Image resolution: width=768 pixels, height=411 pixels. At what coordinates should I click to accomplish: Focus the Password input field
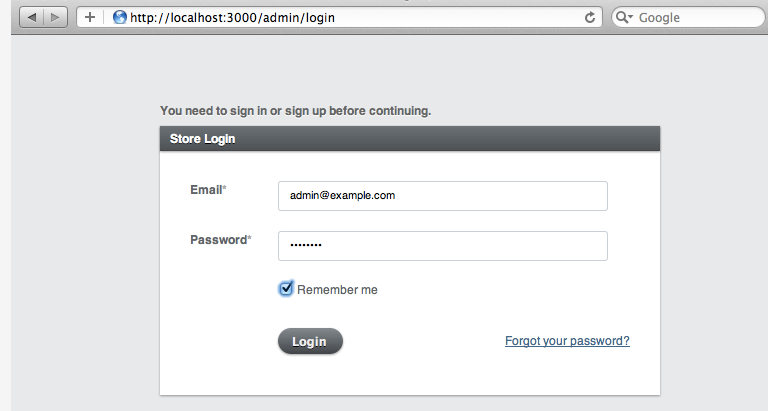pos(442,246)
